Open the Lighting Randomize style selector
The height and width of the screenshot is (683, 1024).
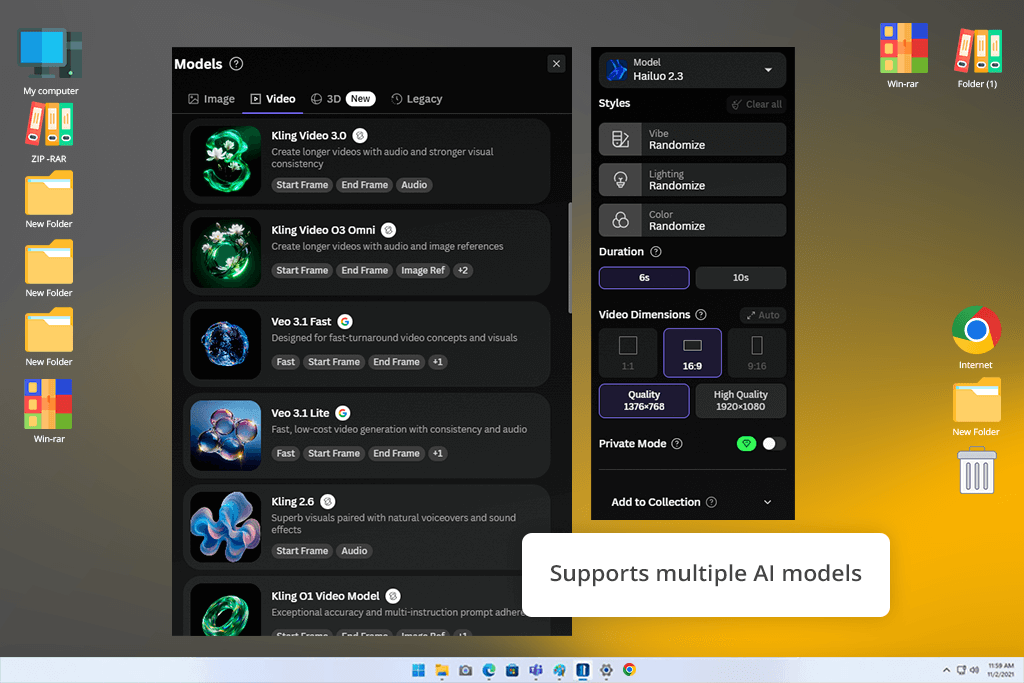coord(692,180)
